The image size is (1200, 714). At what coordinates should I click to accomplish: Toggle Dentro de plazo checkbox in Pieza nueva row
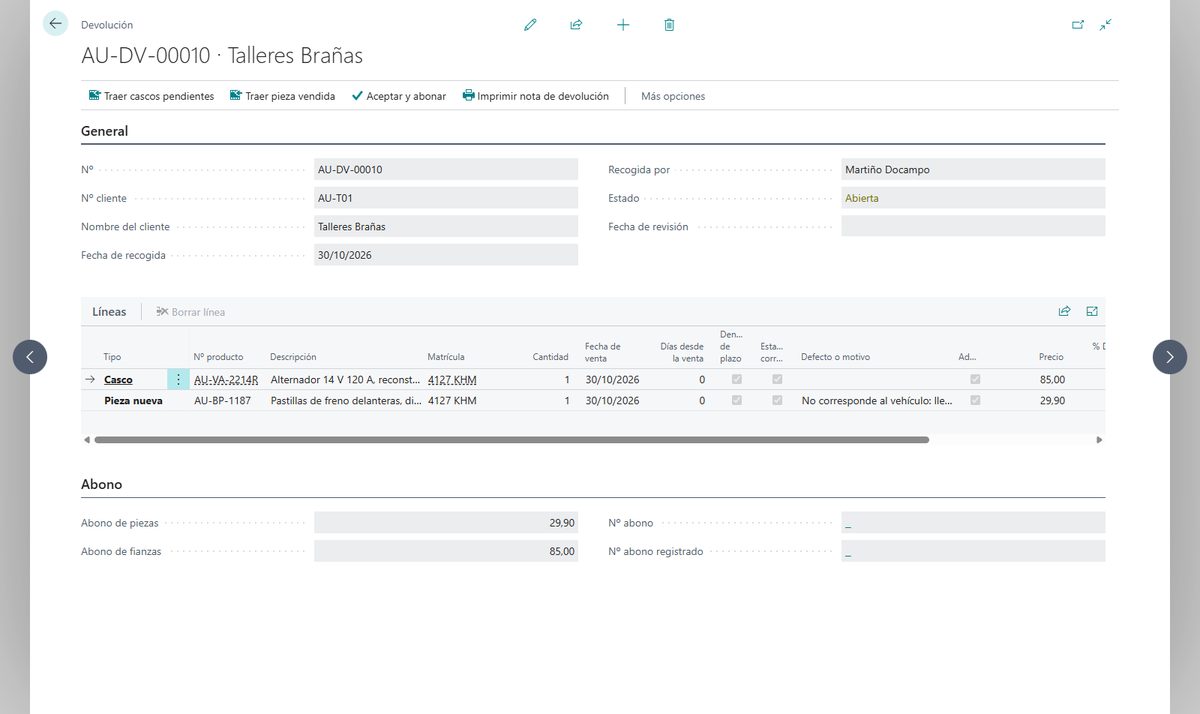737,401
